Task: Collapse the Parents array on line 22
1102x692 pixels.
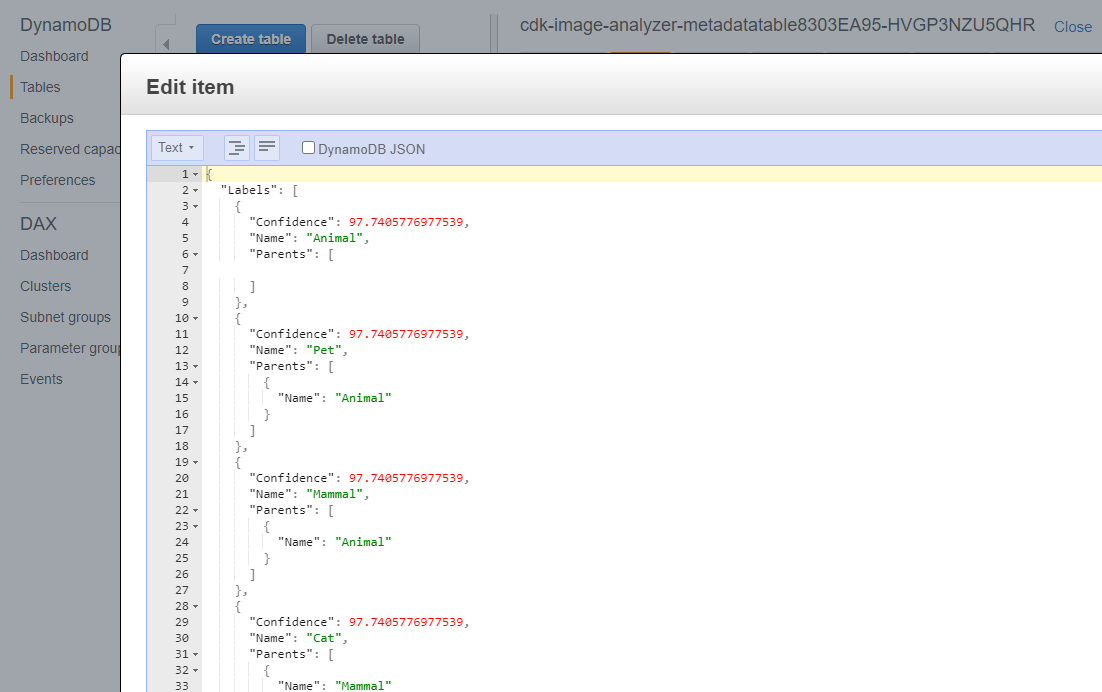Action: click(x=195, y=511)
